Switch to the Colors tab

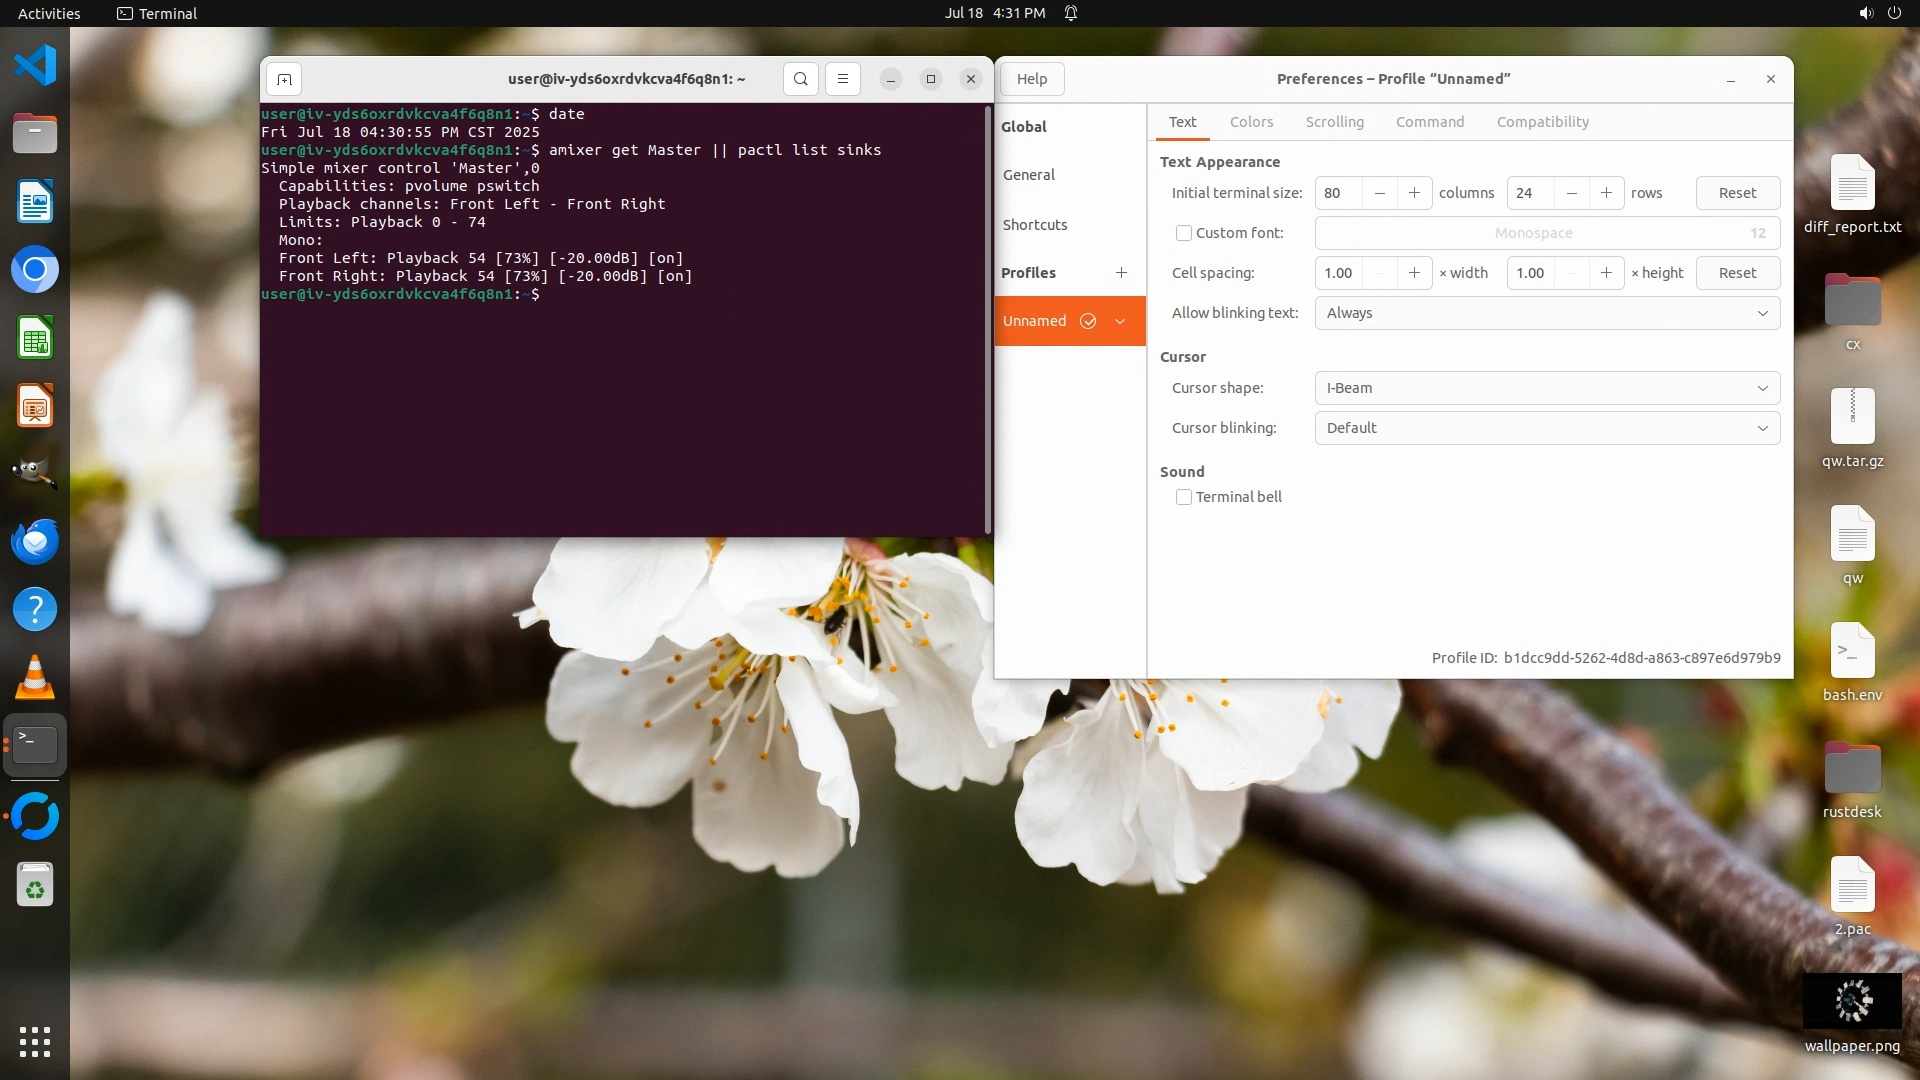(x=1251, y=122)
